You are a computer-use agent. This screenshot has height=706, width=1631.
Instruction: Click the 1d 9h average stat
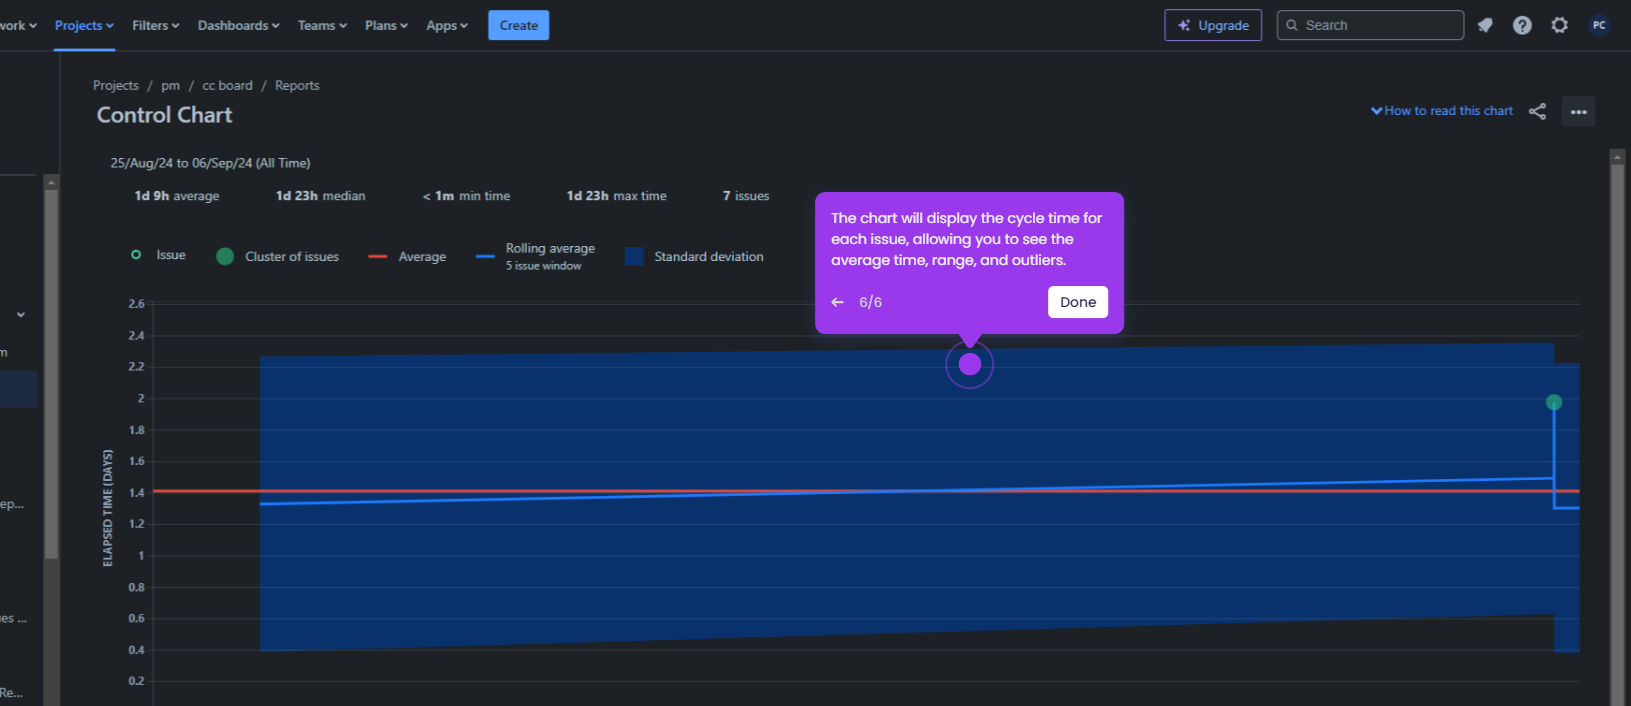click(177, 196)
